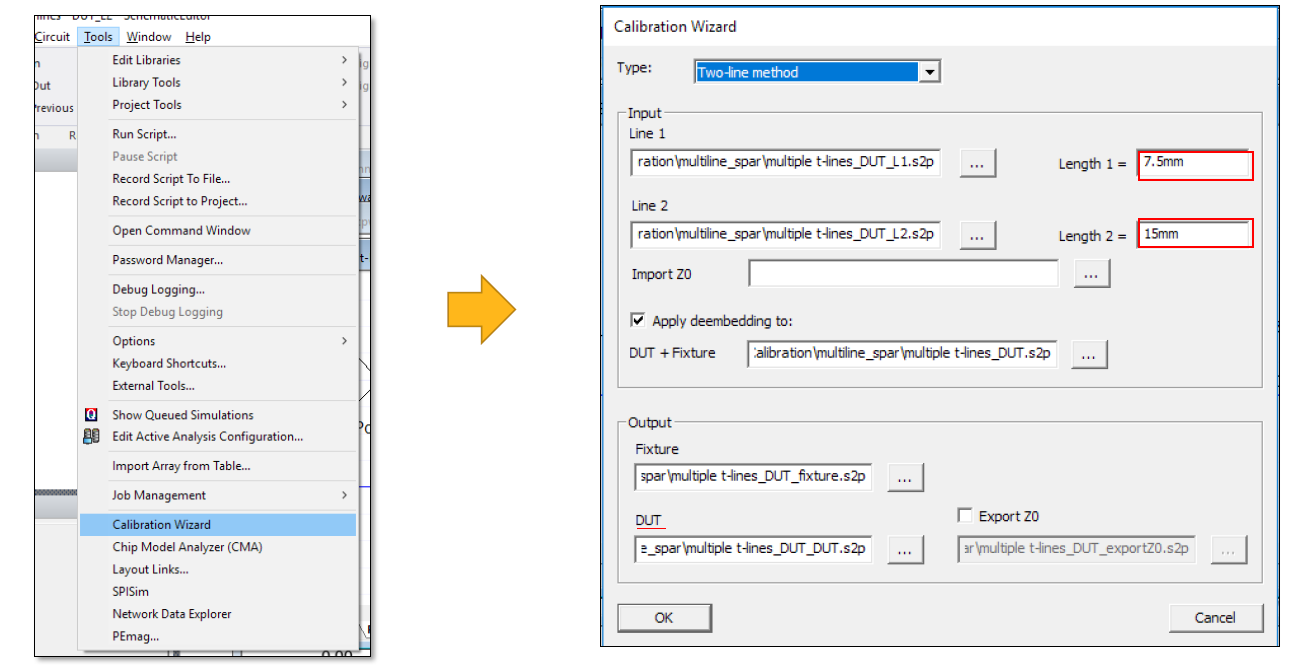This screenshot has width=1303, height=665.
Task: Browse for the DUT output file
Action: (904, 549)
